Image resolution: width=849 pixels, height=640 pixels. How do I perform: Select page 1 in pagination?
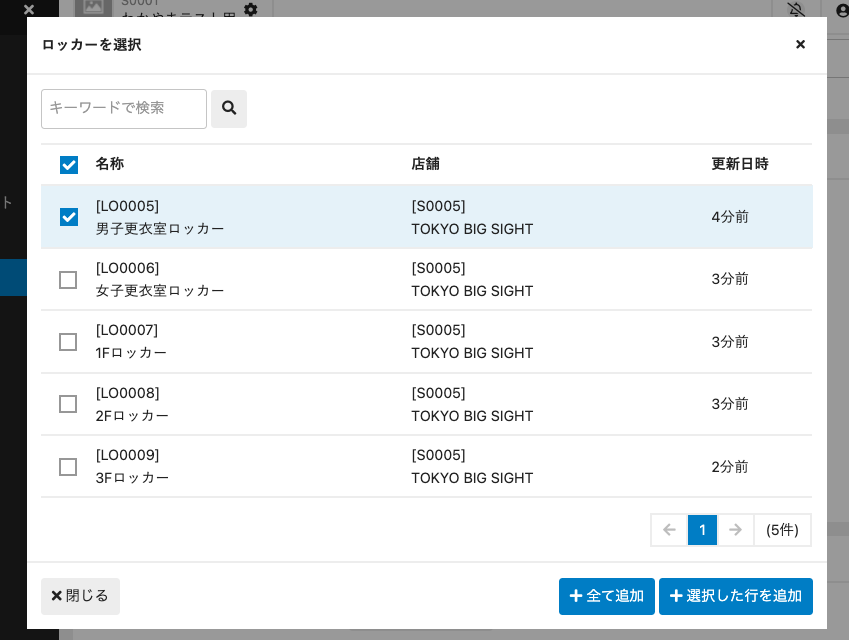[x=702, y=530]
